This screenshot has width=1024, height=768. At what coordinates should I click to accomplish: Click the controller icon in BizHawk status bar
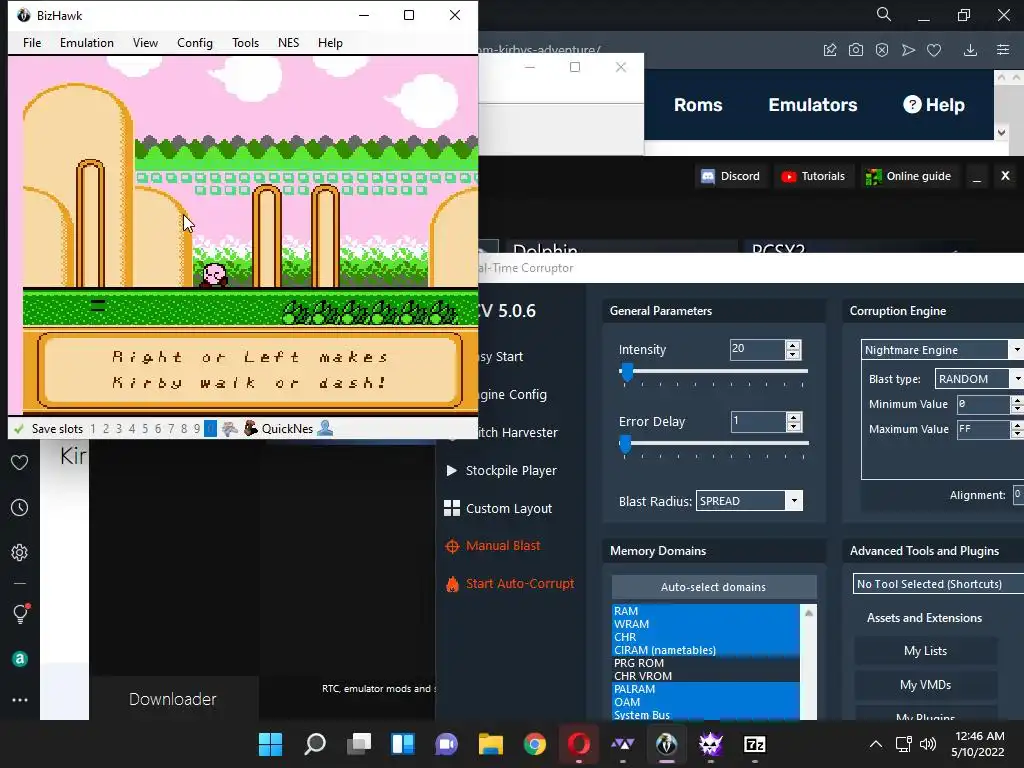(229, 429)
